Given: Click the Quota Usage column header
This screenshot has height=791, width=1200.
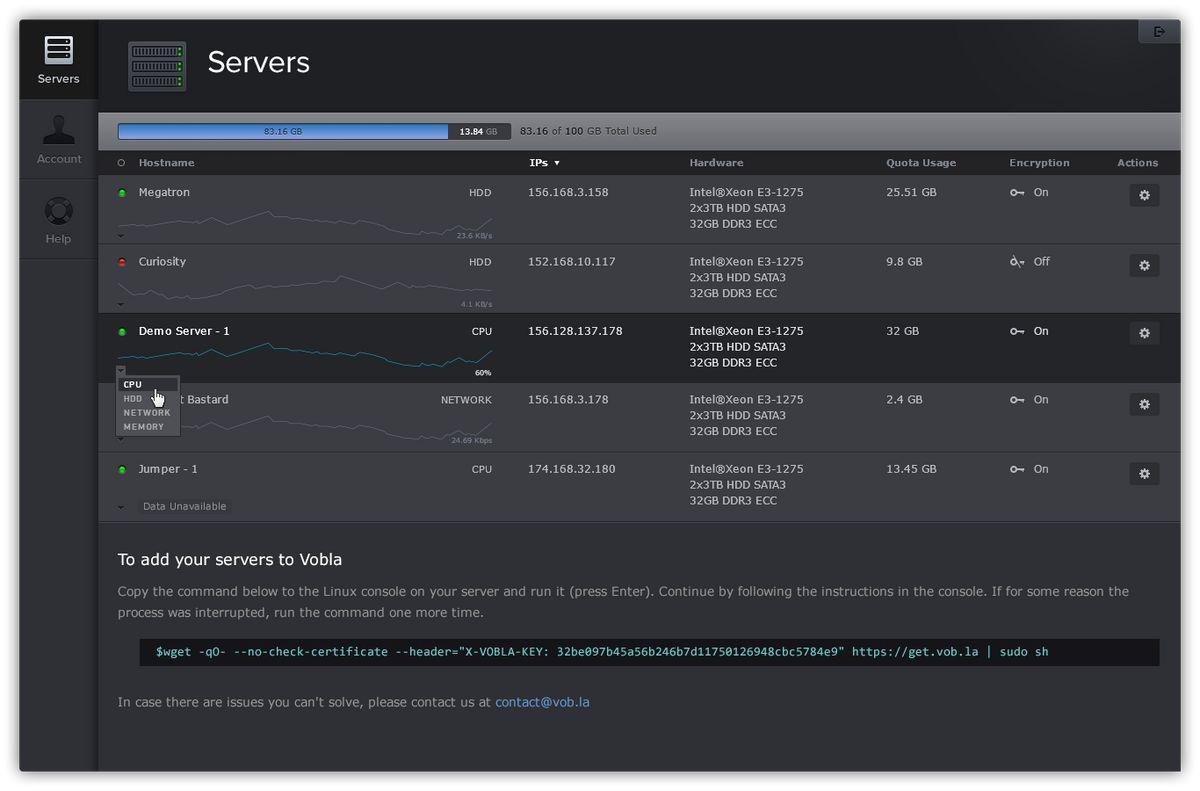Looking at the screenshot, I should (921, 163).
